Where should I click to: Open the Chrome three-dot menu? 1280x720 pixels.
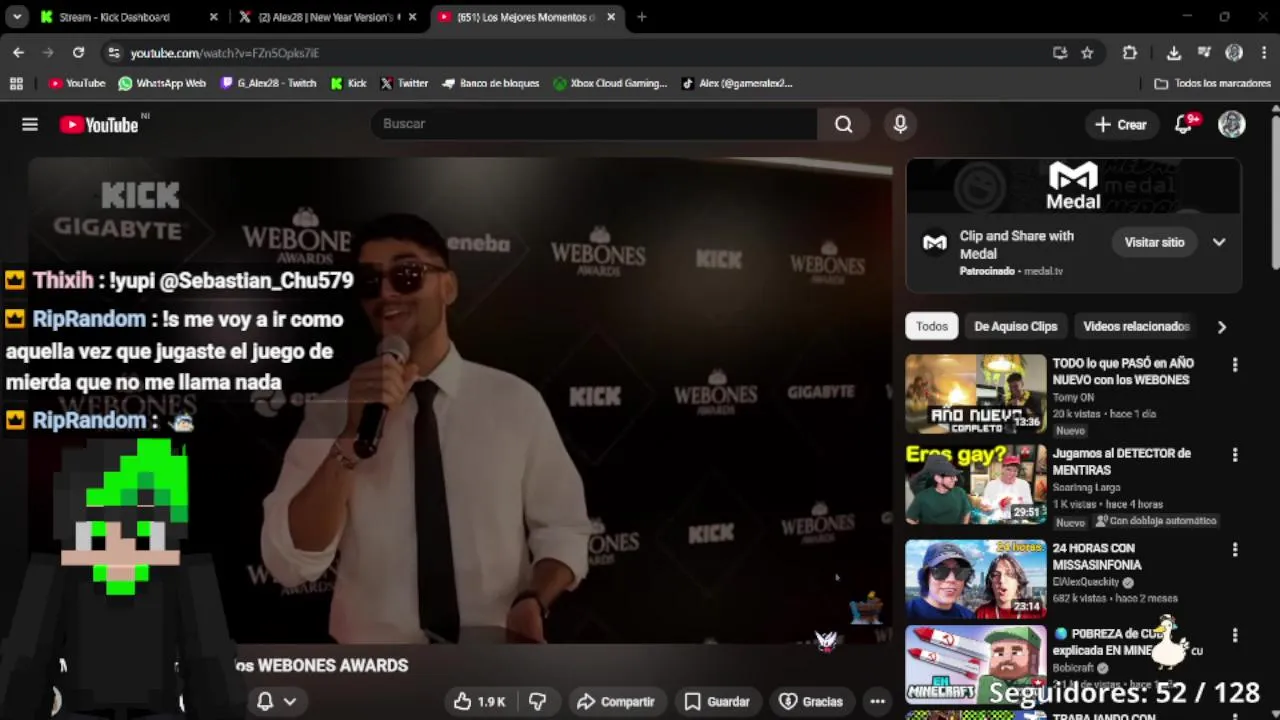tap(1264, 53)
